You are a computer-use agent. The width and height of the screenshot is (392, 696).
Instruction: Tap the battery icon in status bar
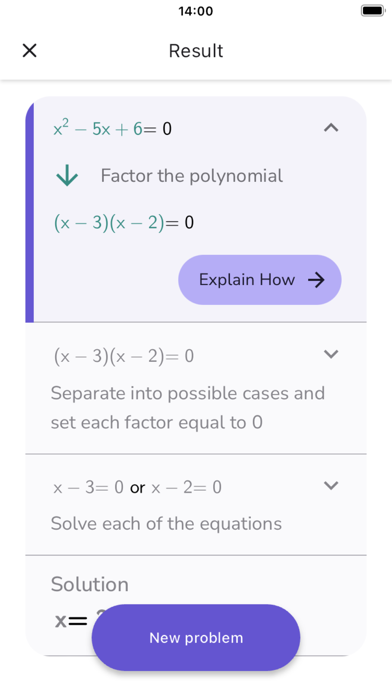click(372, 11)
